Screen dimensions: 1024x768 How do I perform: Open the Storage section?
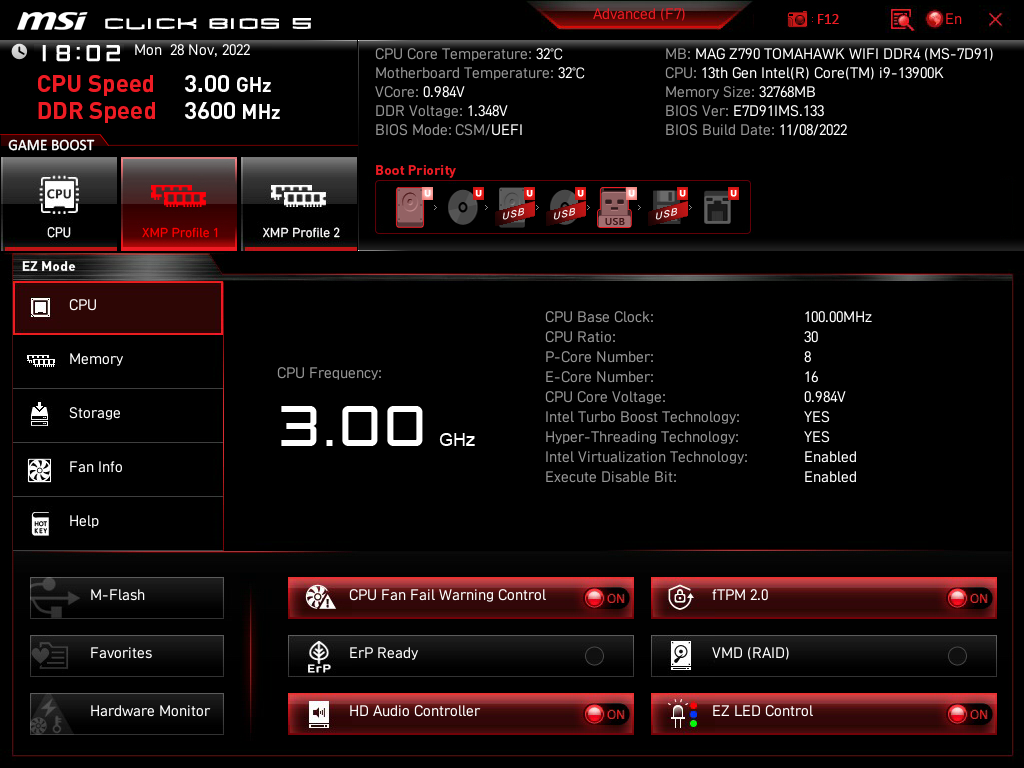118,415
